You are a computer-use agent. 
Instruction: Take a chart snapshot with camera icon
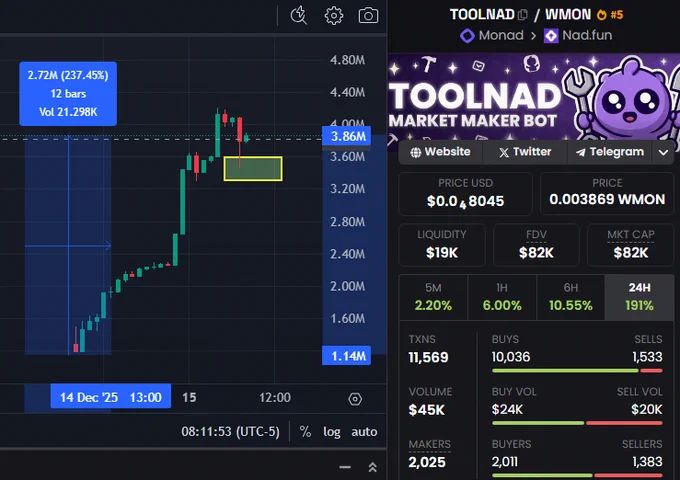point(368,16)
